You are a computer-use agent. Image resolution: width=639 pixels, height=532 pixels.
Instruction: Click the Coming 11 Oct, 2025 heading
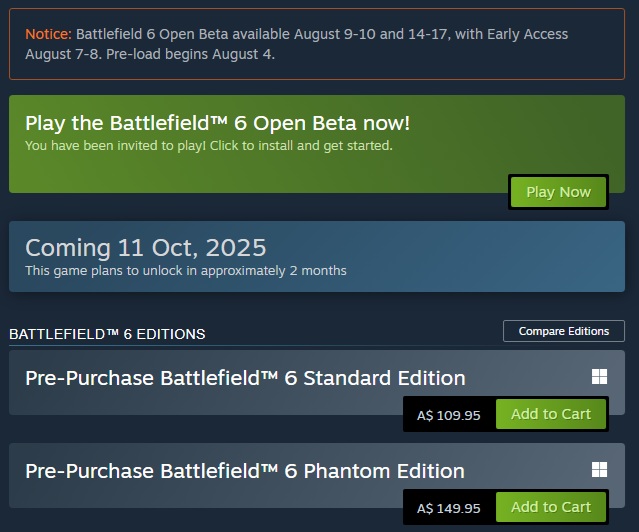(x=145, y=248)
